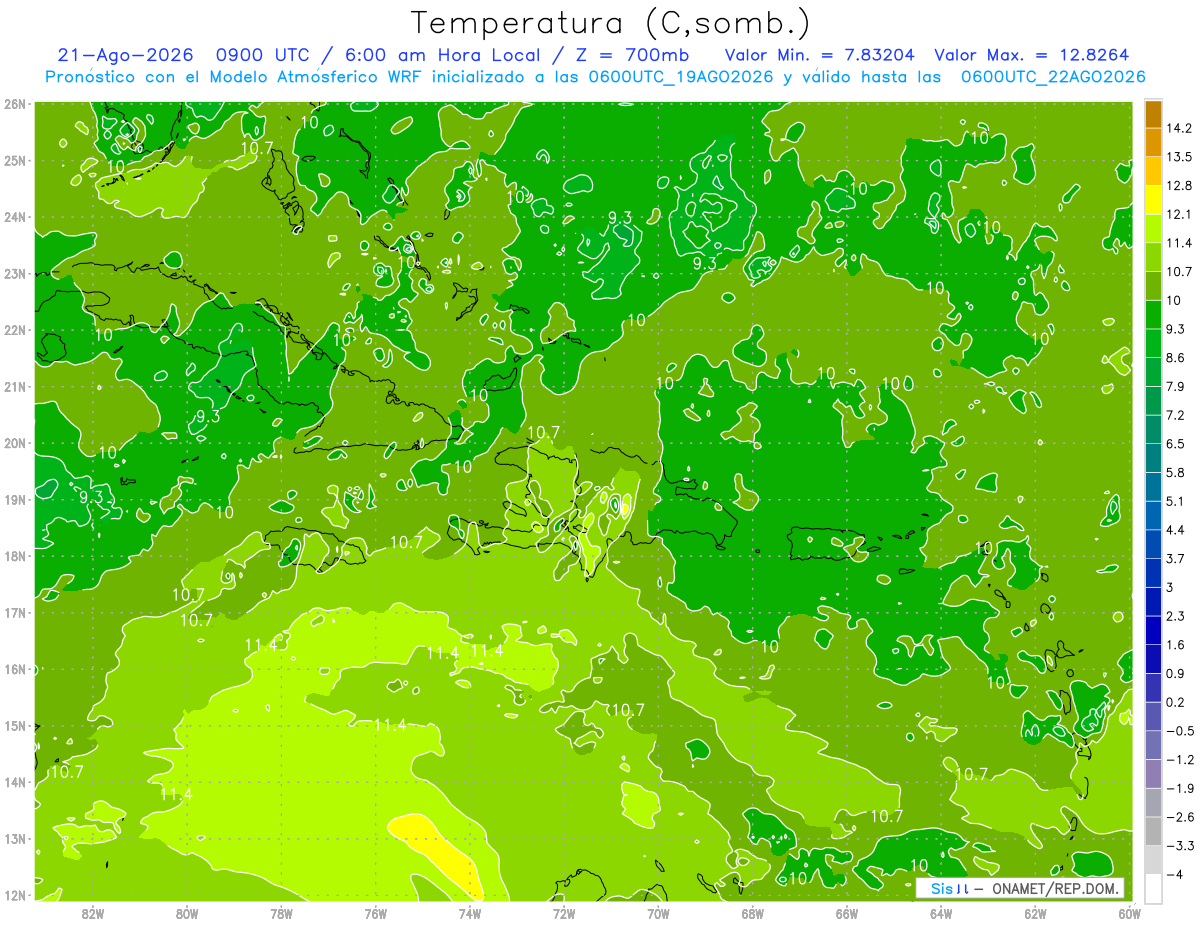Click 'Pronóstico con el Modelo Atmosférico WRF' text
The height and width of the screenshot is (927, 1200).
pyautogui.click(x=233, y=76)
